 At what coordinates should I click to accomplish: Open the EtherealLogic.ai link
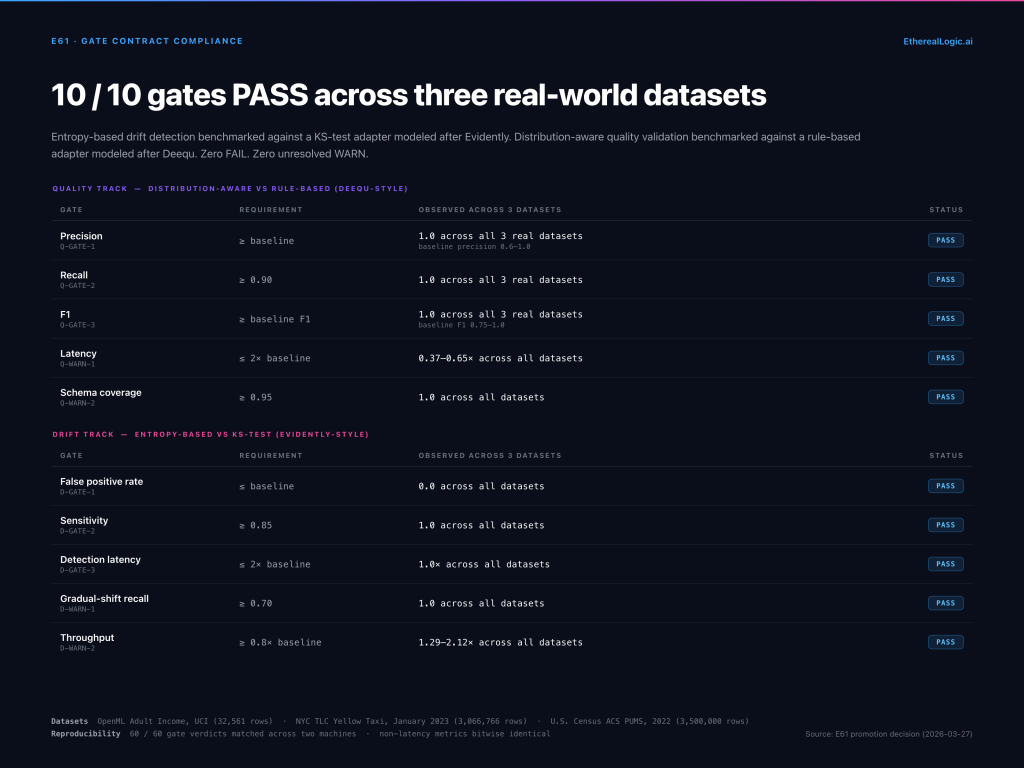pyautogui.click(x=938, y=41)
